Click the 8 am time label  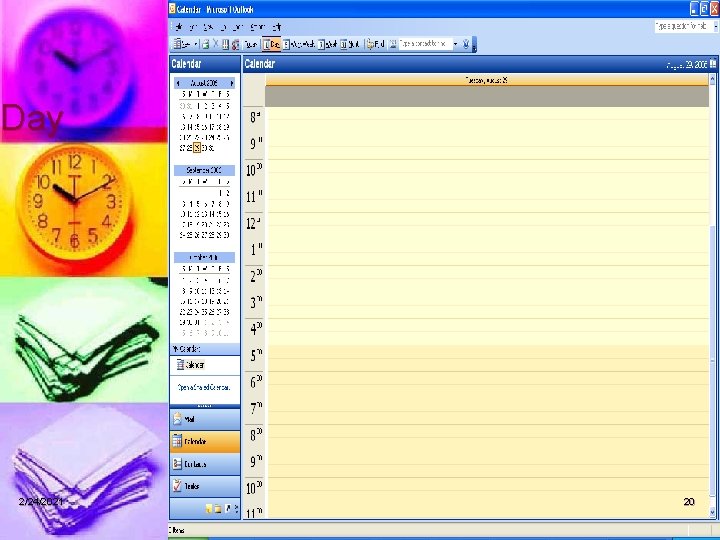click(x=255, y=118)
